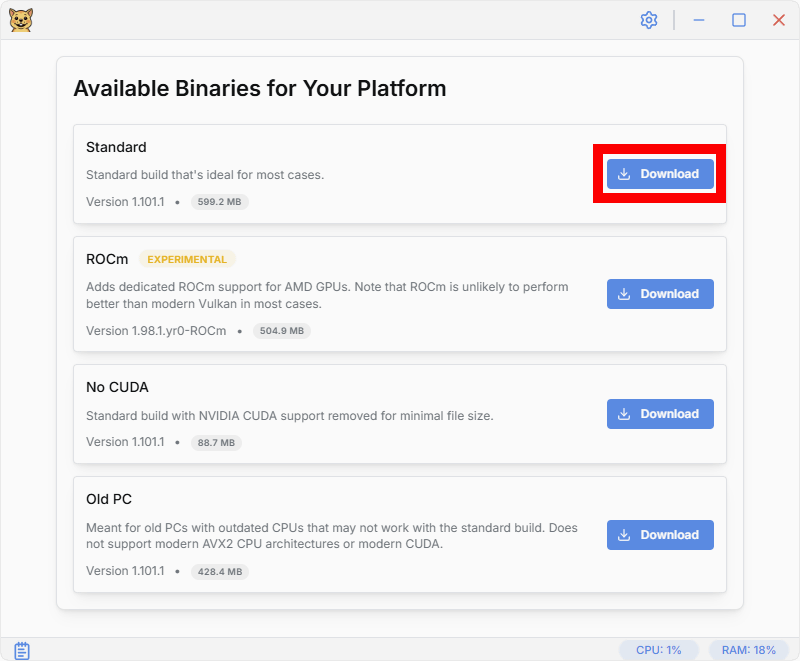This screenshot has height=661, width=800.
Task: Select the Old PC card title
Action: tap(109, 499)
